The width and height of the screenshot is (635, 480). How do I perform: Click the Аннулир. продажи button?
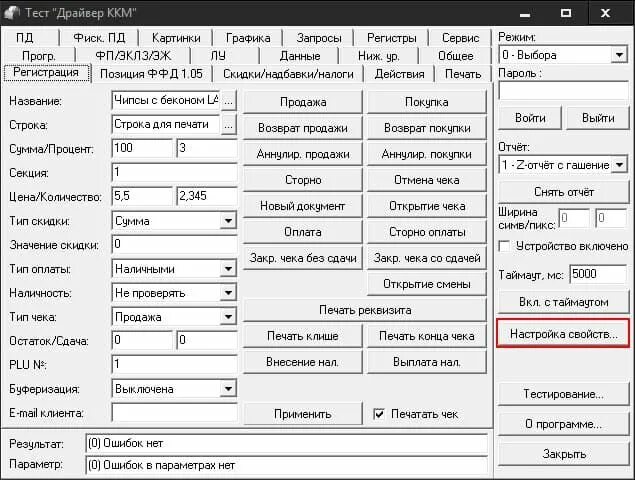303,154
